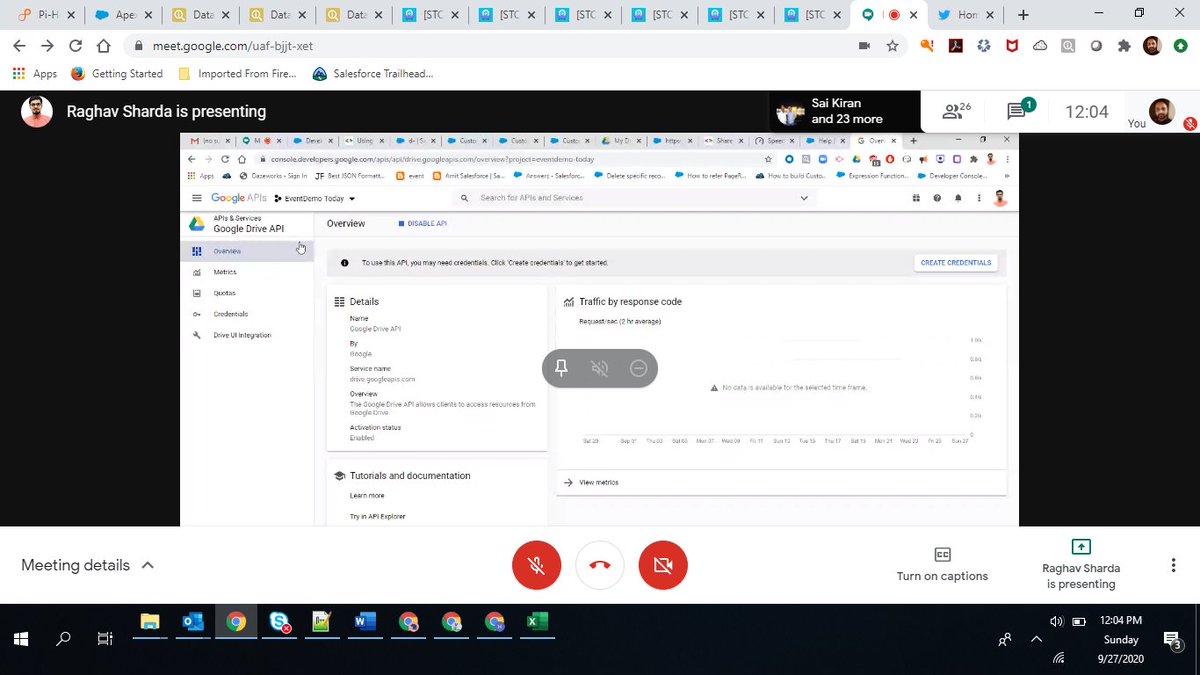1200x675 pixels.
Task: Select Metrics in presented sidebar
Action: coord(225,272)
